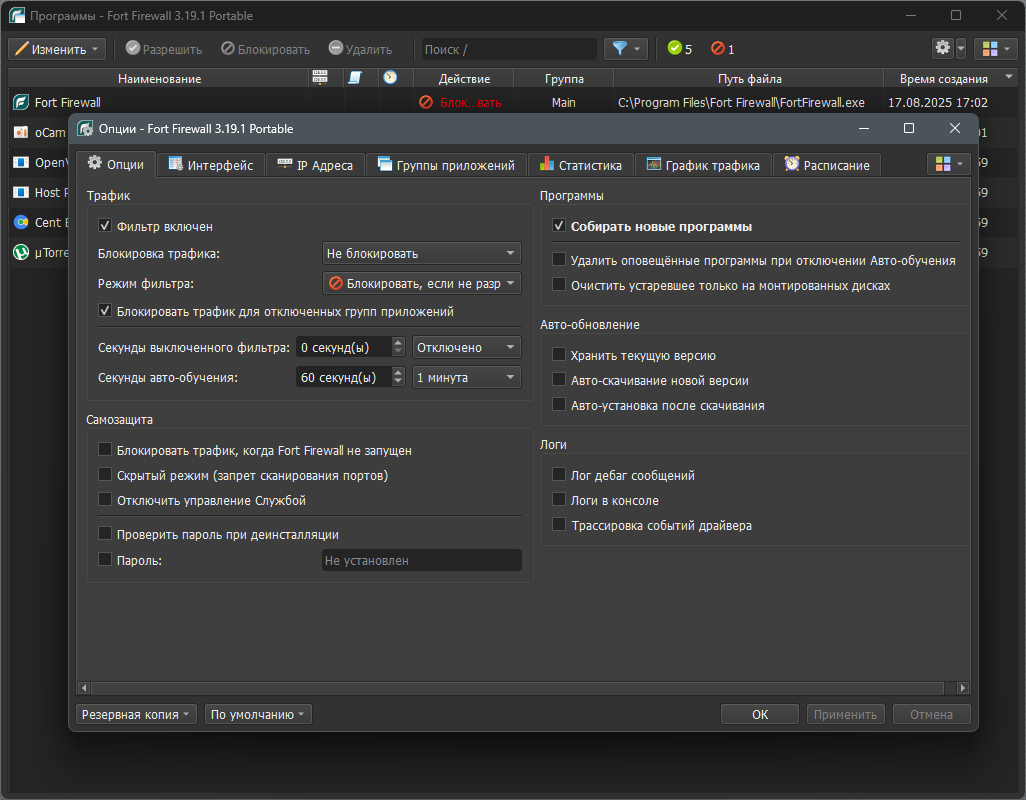Click the Fort Firewall icon in Programs window title bar
This screenshot has height=800, width=1026.
pyautogui.click(x=17, y=15)
